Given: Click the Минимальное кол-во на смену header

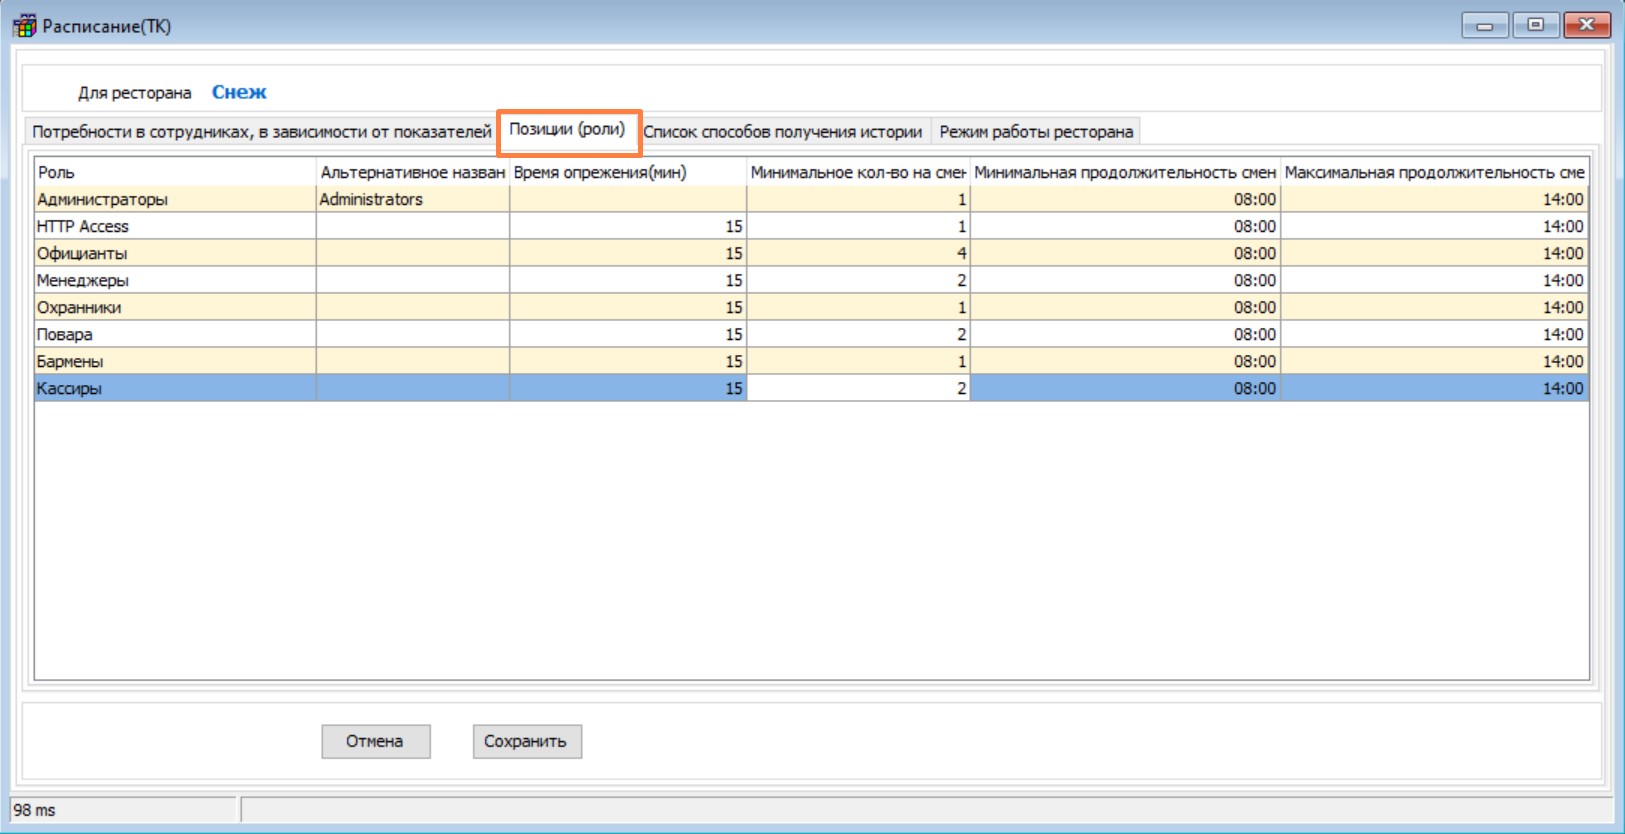Looking at the screenshot, I should pyautogui.click(x=858, y=172).
